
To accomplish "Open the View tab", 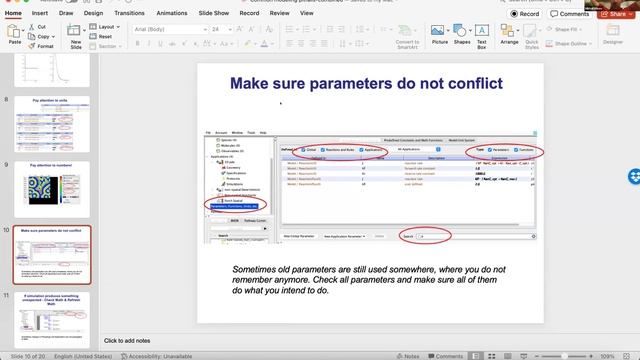I will [307, 13].
